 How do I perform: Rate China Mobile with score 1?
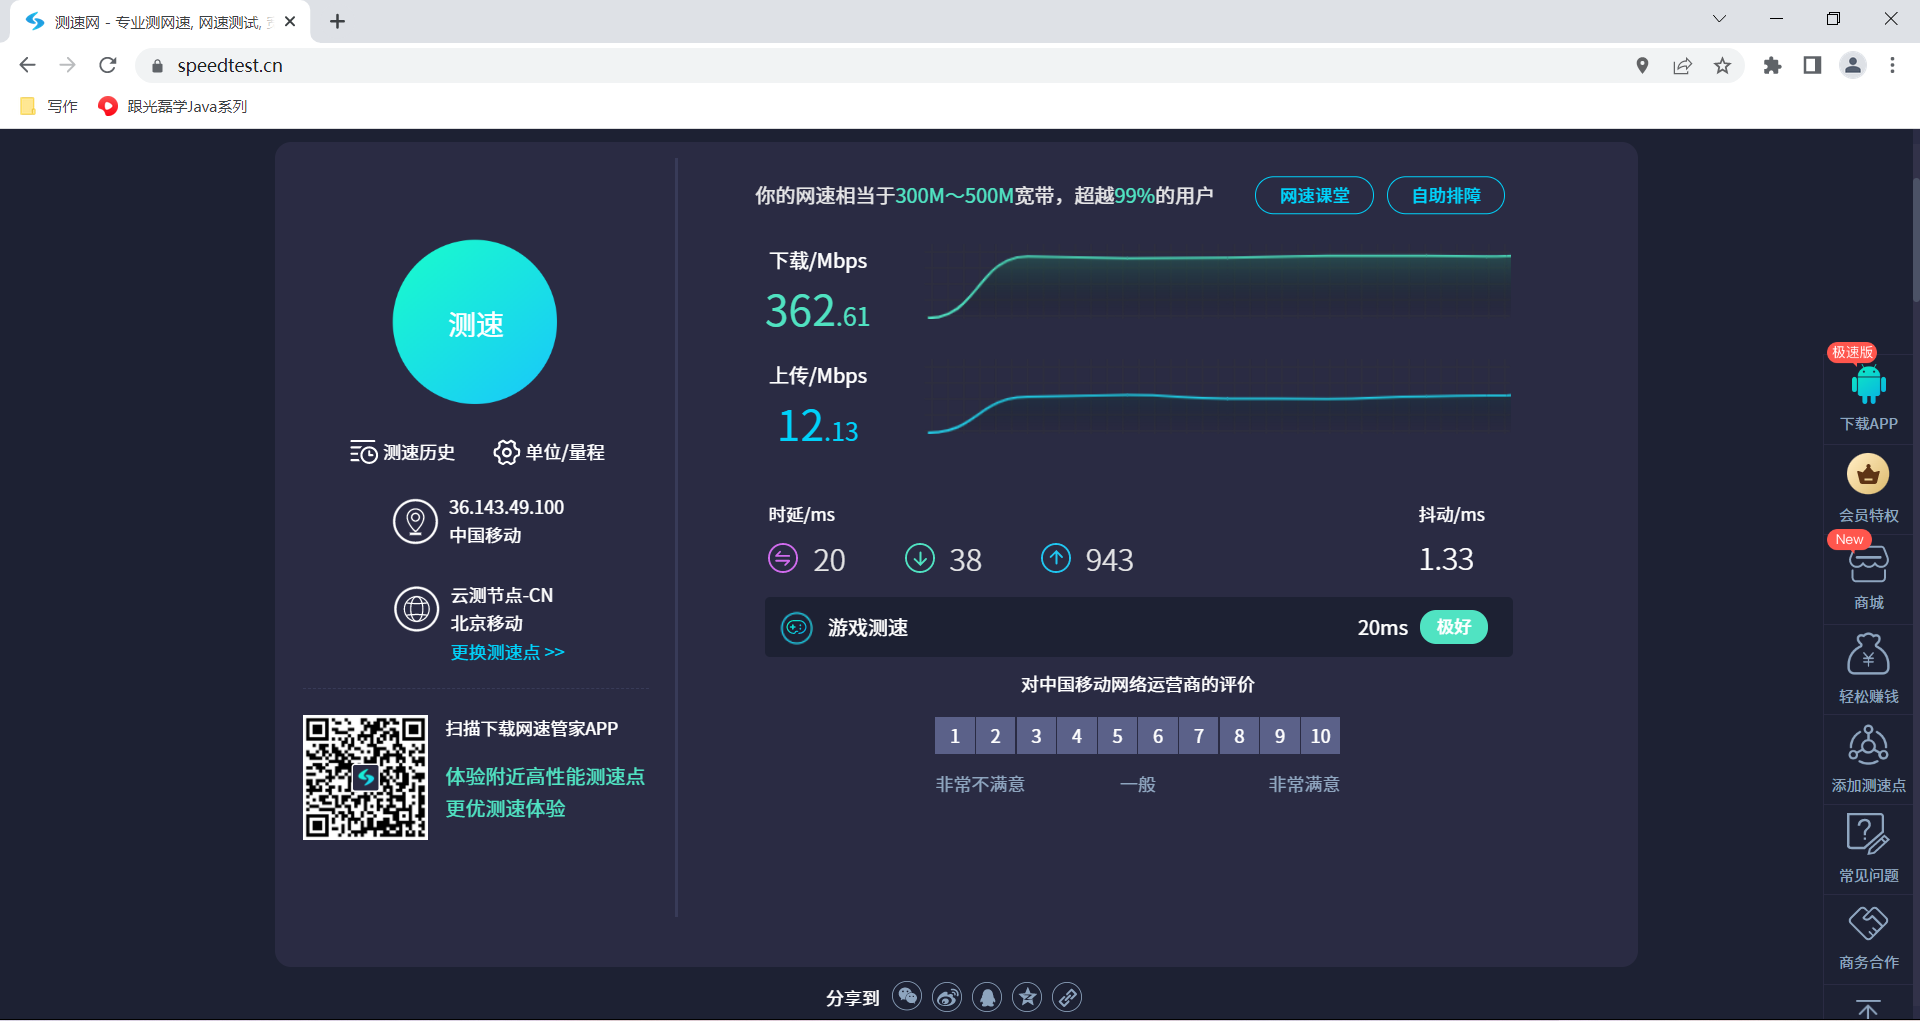(x=955, y=736)
